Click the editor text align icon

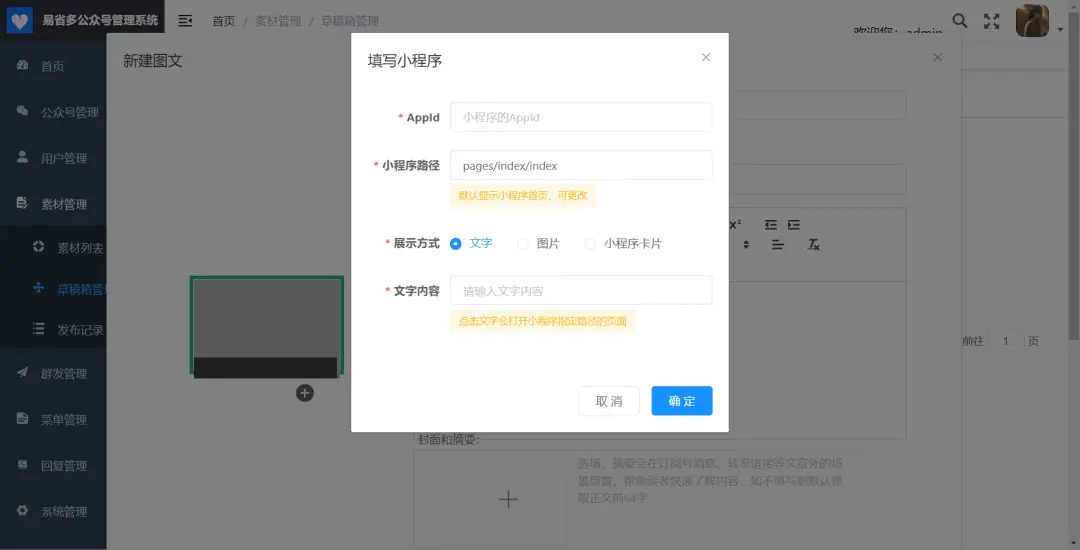778,244
